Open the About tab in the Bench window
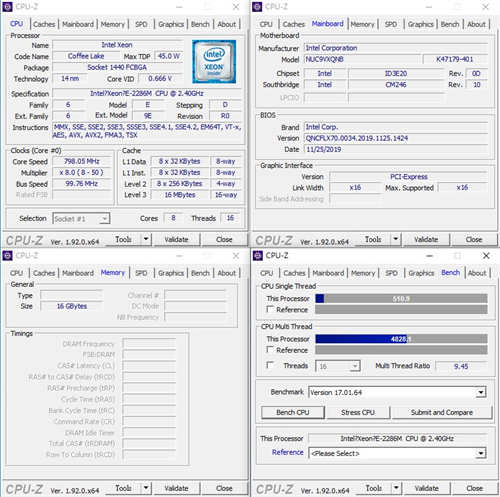The height and width of the screenshot is (497, 500). click(x=477, y=273)
